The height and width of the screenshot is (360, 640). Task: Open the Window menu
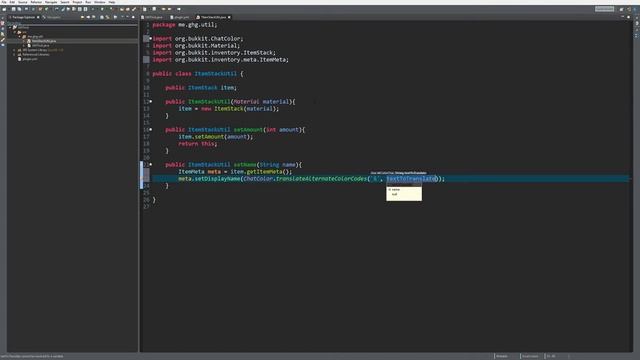[x=100, y=2]
